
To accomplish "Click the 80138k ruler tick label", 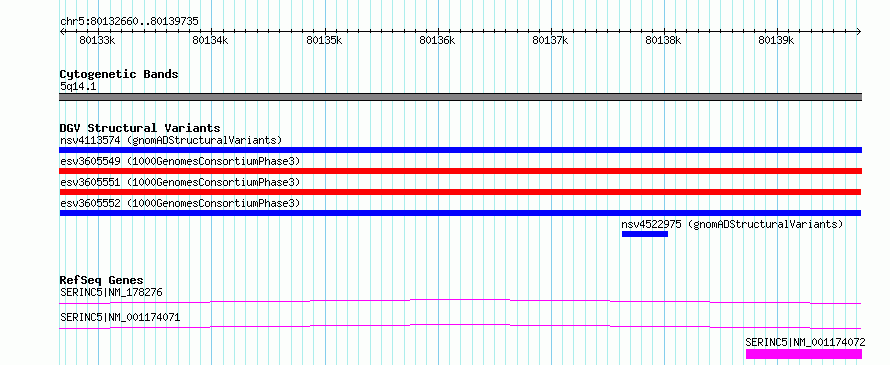I will click(664, 41).
